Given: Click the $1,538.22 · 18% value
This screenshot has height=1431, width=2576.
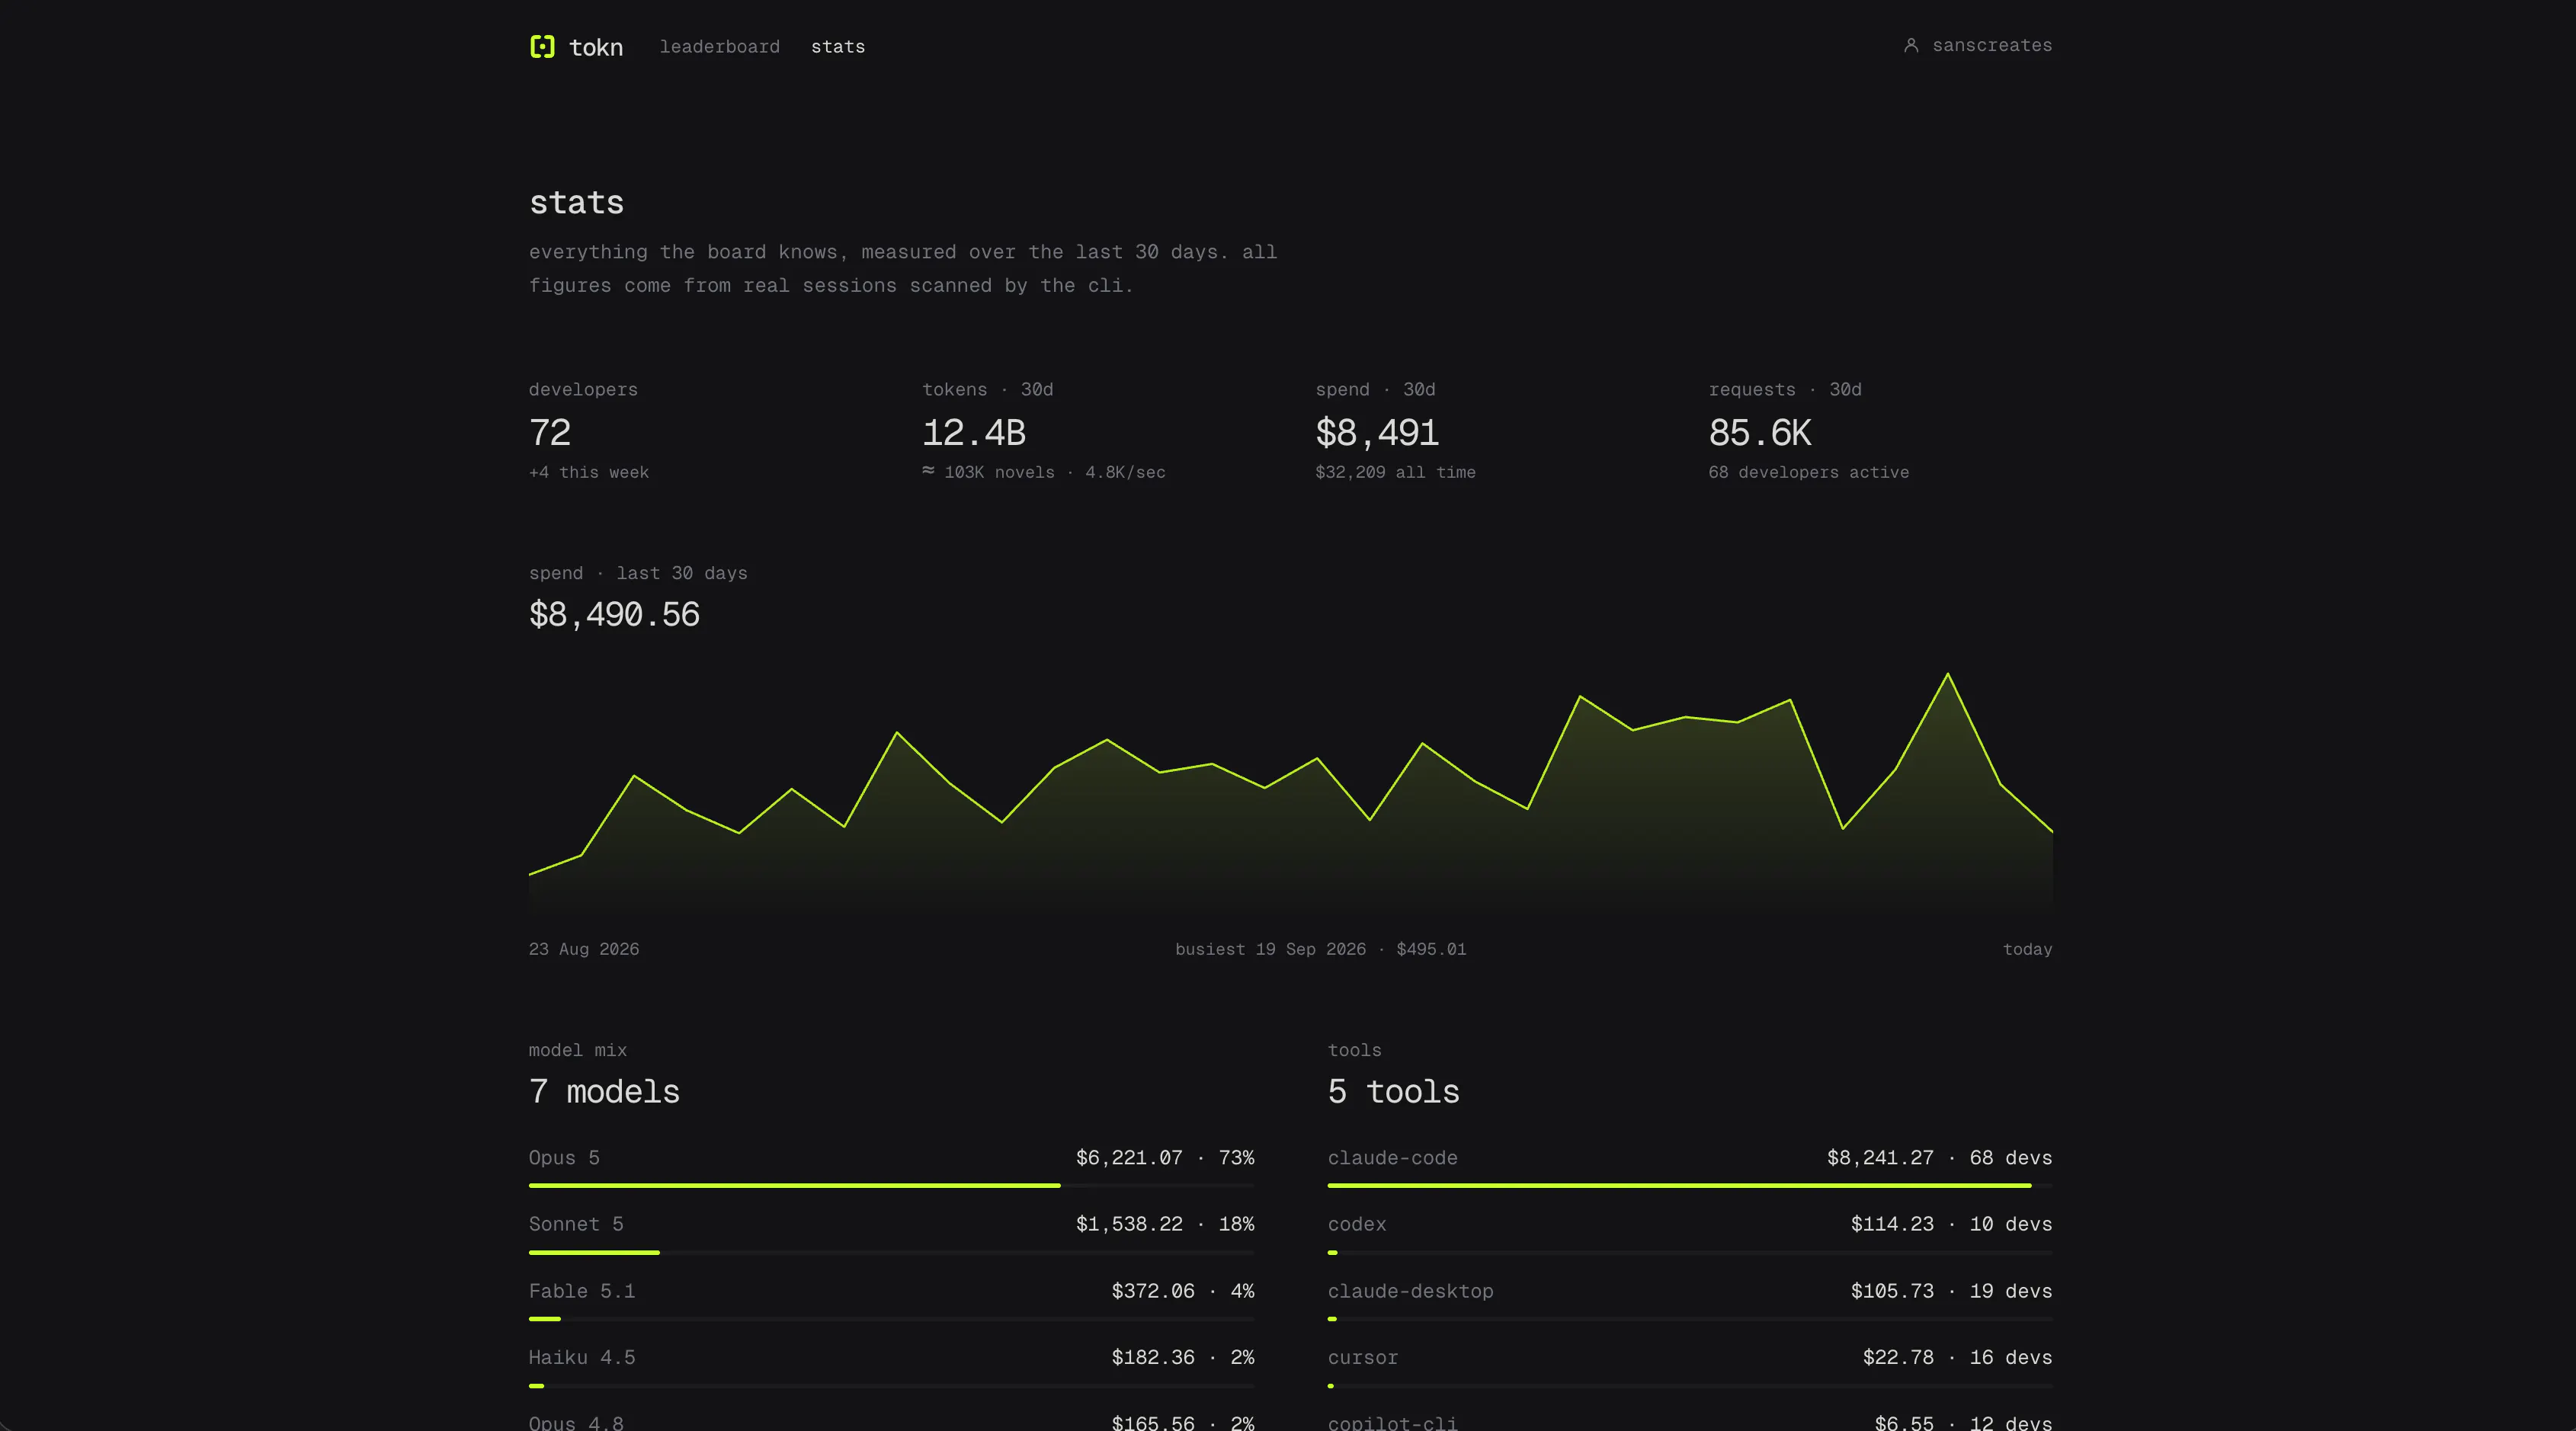Looking at the screenshot, I should 1165,1224.
